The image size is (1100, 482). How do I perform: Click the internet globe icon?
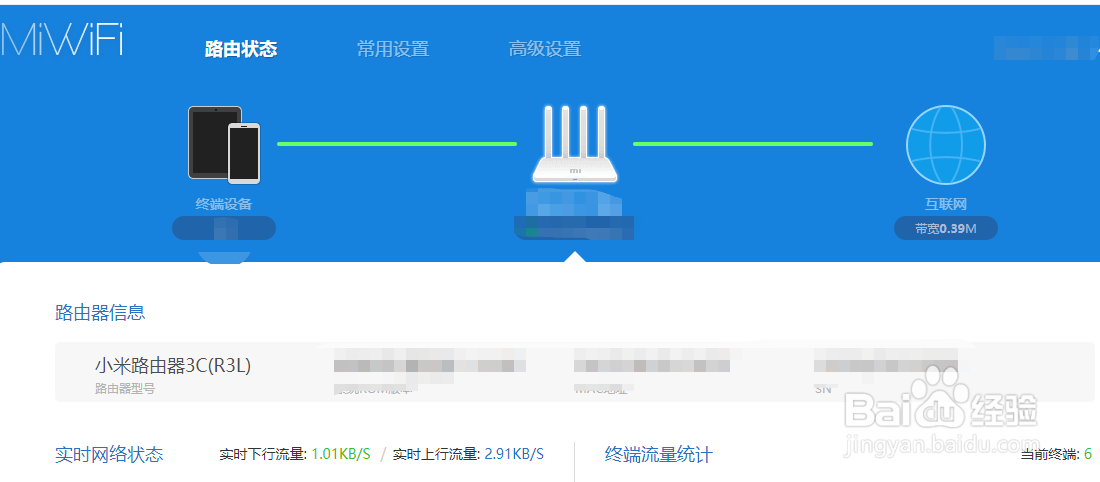pyautogui.click(x=946, y=145)
